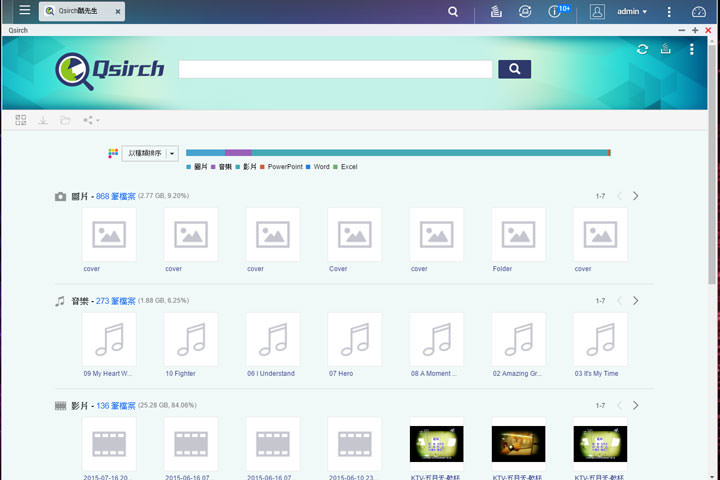Open the main hamburger menu
Viewport: 720px width, 480px height.
point(24,11)
